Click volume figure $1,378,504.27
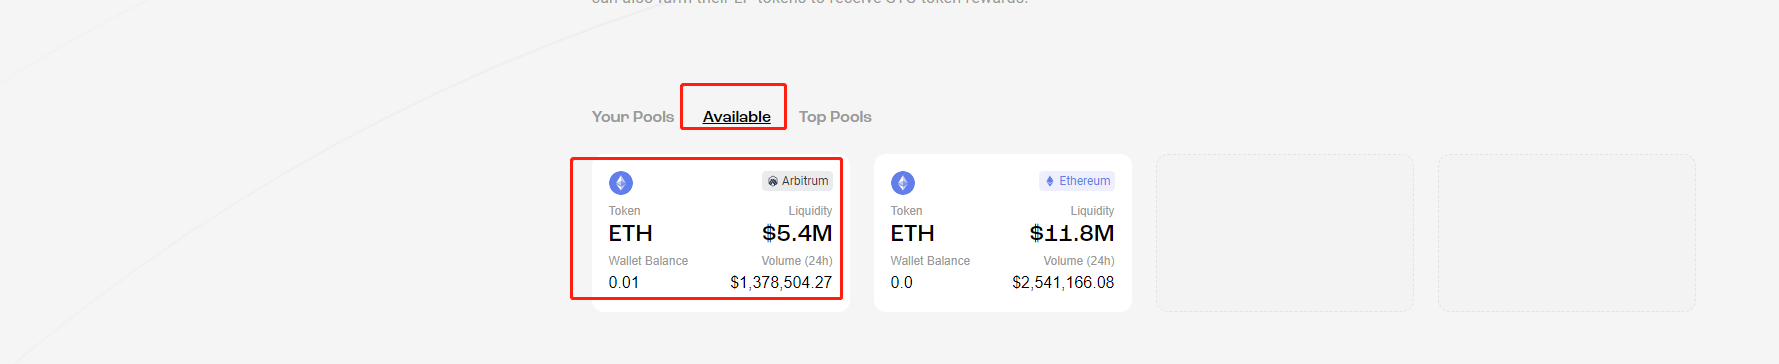The image size is (1779, 364). click(781, 282)
